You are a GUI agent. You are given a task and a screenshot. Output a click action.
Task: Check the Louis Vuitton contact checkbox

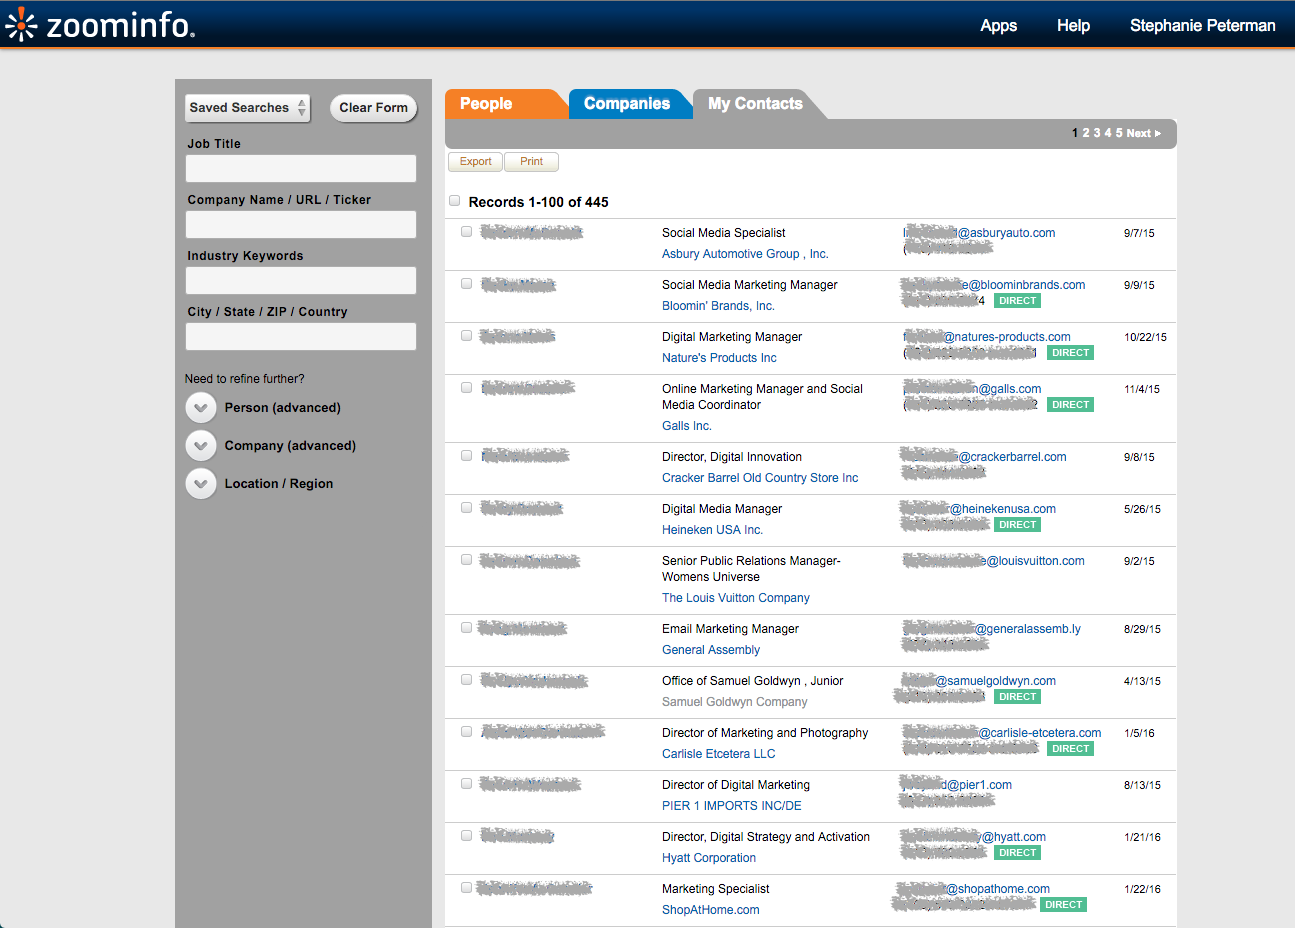tap(466, 560)
